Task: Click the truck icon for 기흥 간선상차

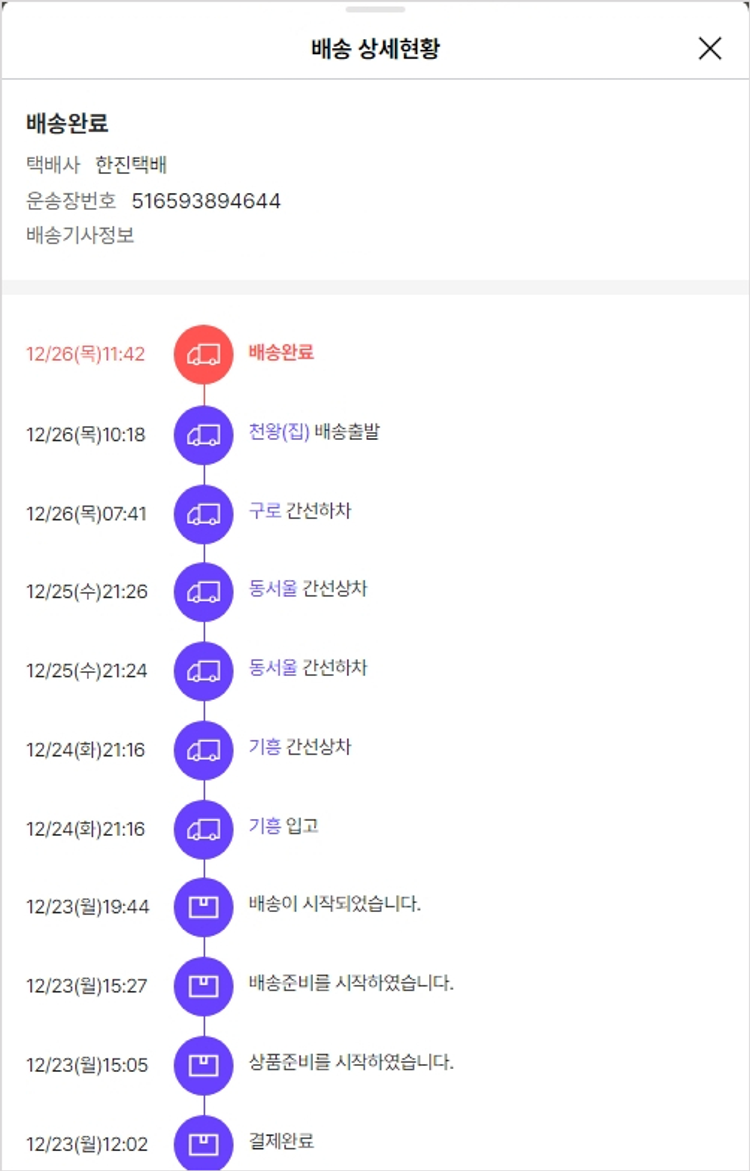Action: [x=204, y=750]
